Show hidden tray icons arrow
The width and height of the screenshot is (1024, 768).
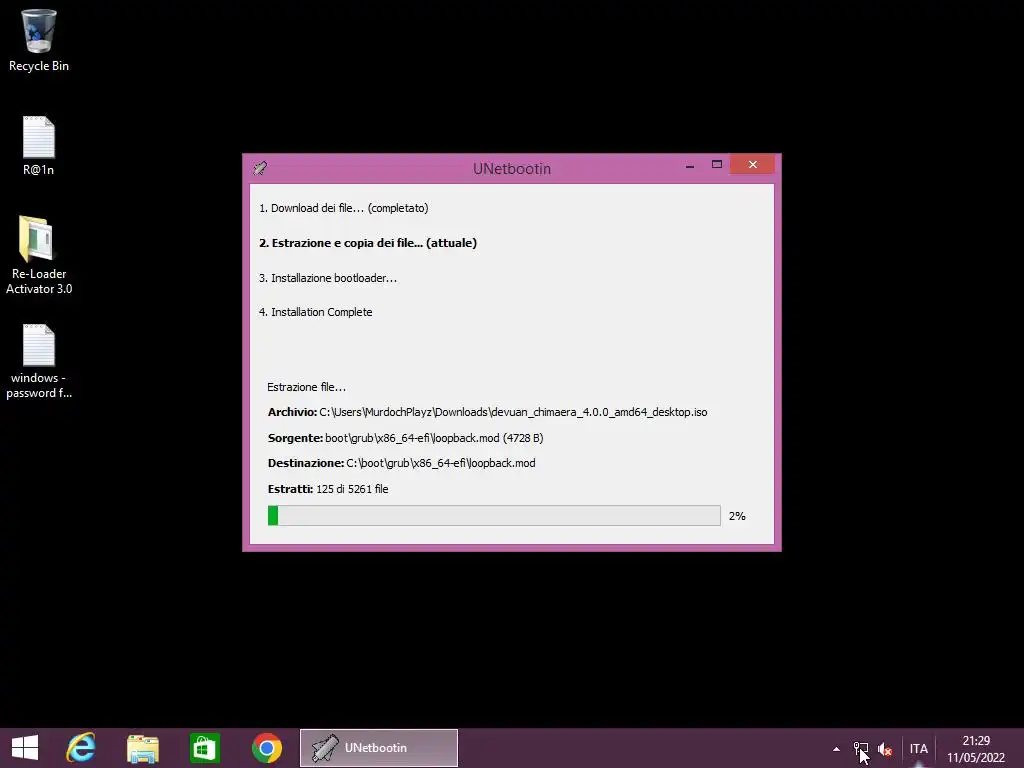tap(836, 749)
